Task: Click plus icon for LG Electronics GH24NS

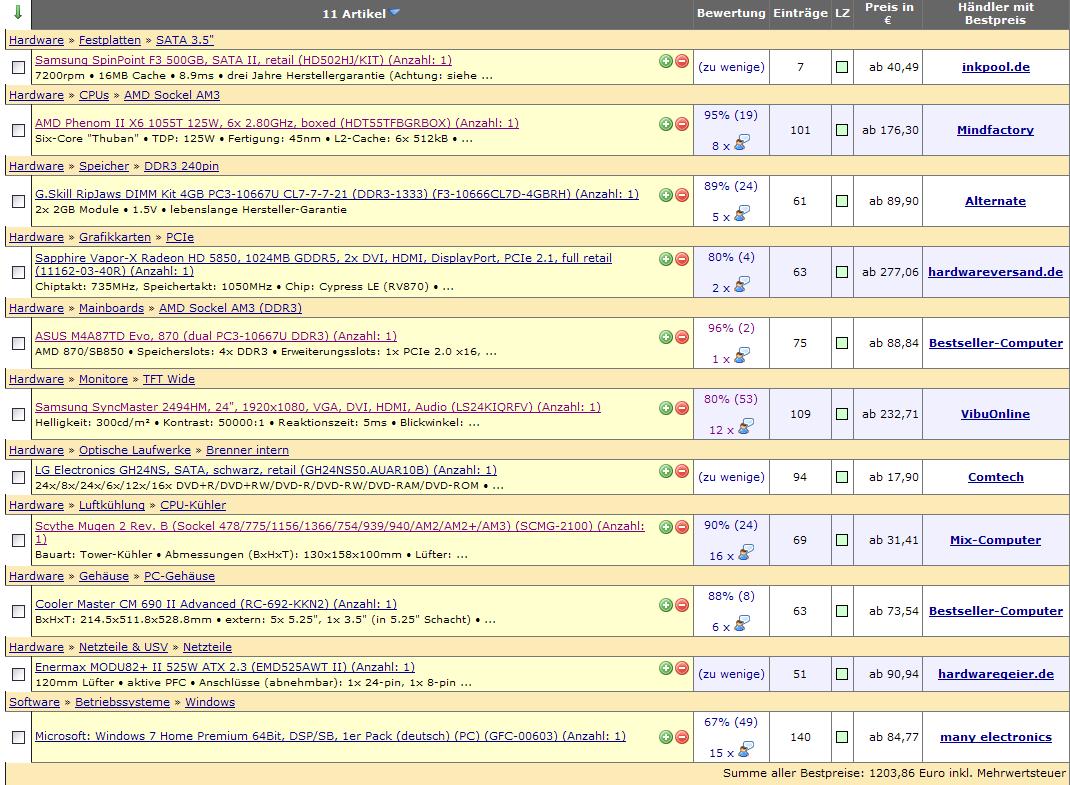Action: pyautogui.click(x=666, y=471)
